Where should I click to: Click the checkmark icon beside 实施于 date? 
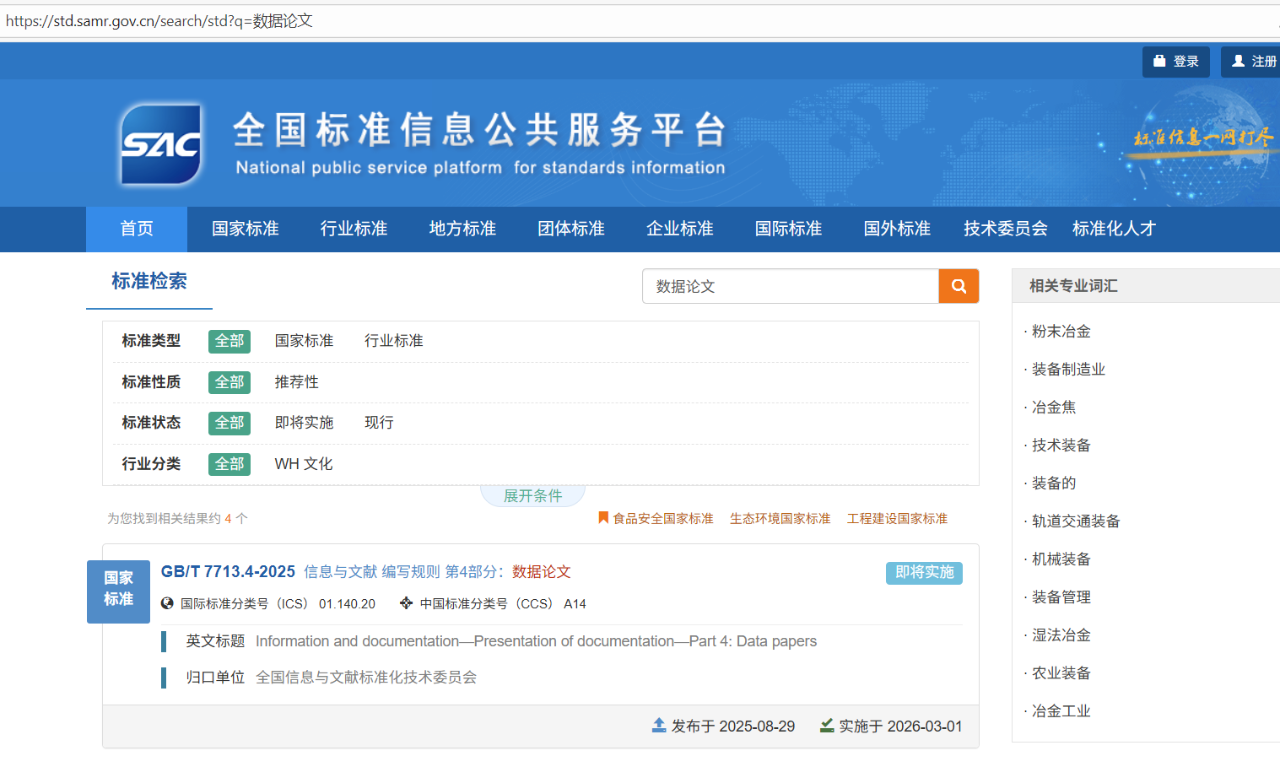tap(827, 726)
